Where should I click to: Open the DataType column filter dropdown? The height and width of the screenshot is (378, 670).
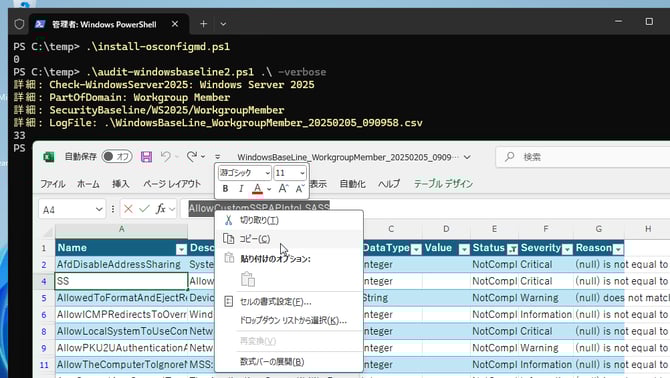click(x=416, y=249)
